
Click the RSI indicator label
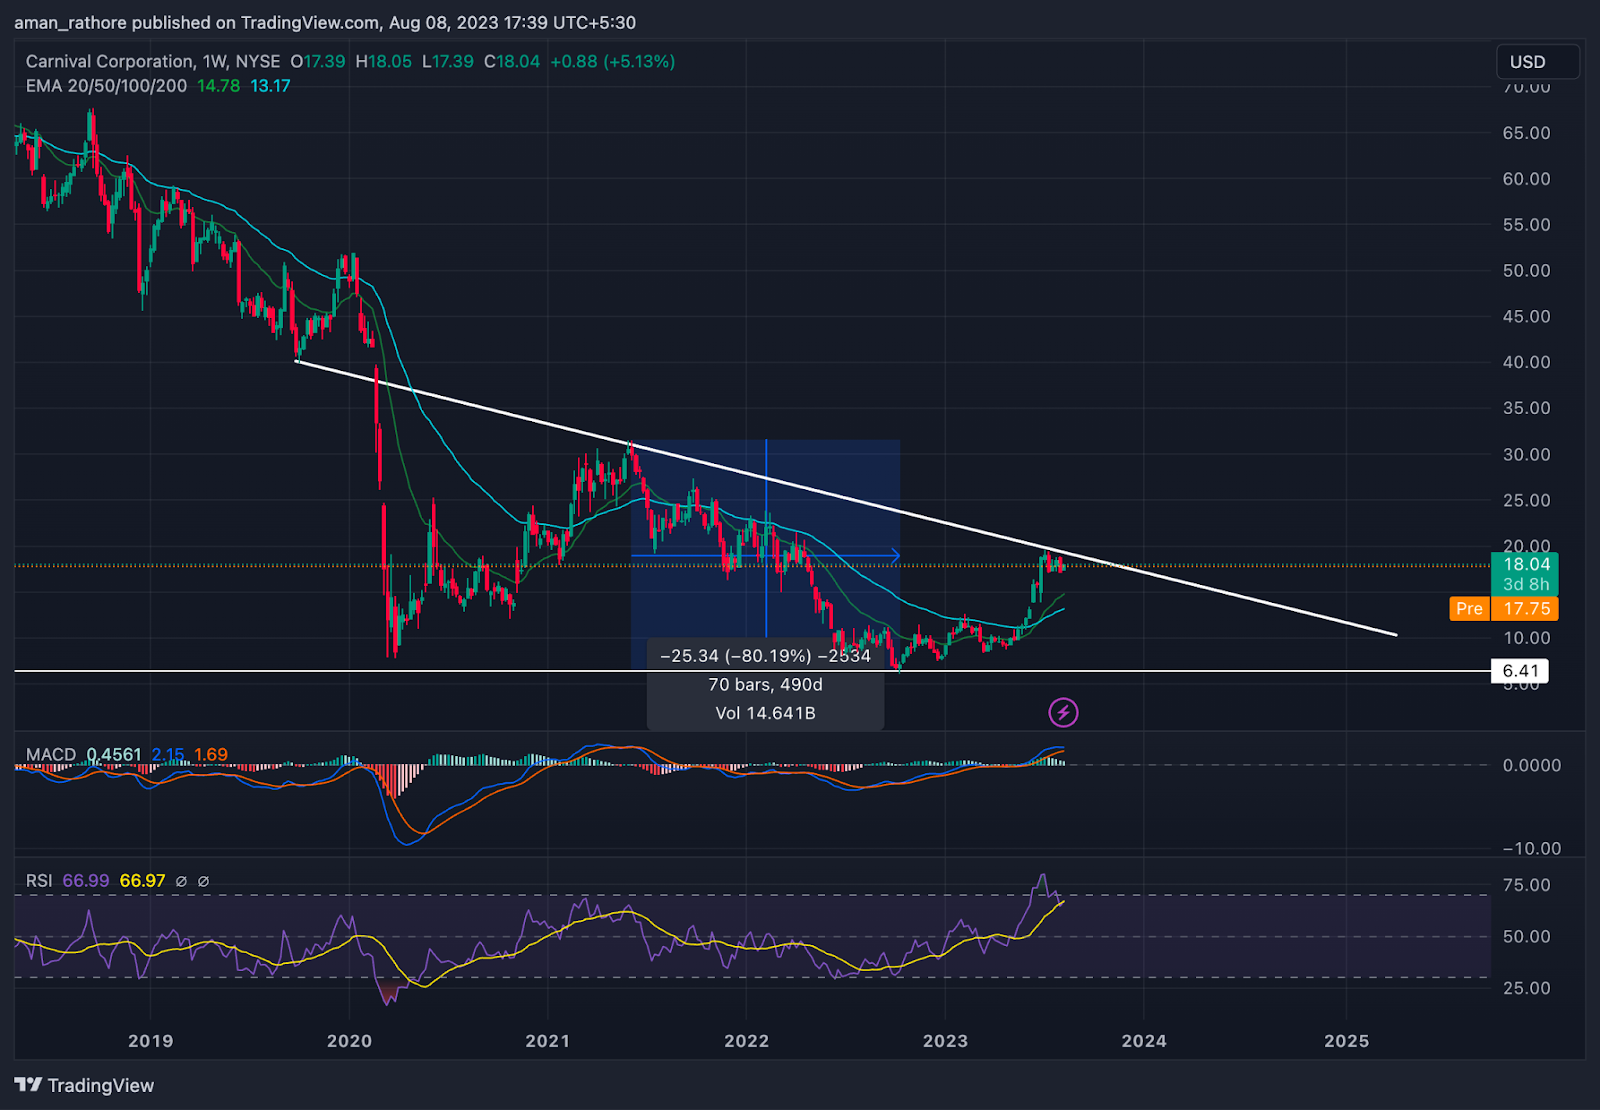pyautogui.click(x=39, y=881)
